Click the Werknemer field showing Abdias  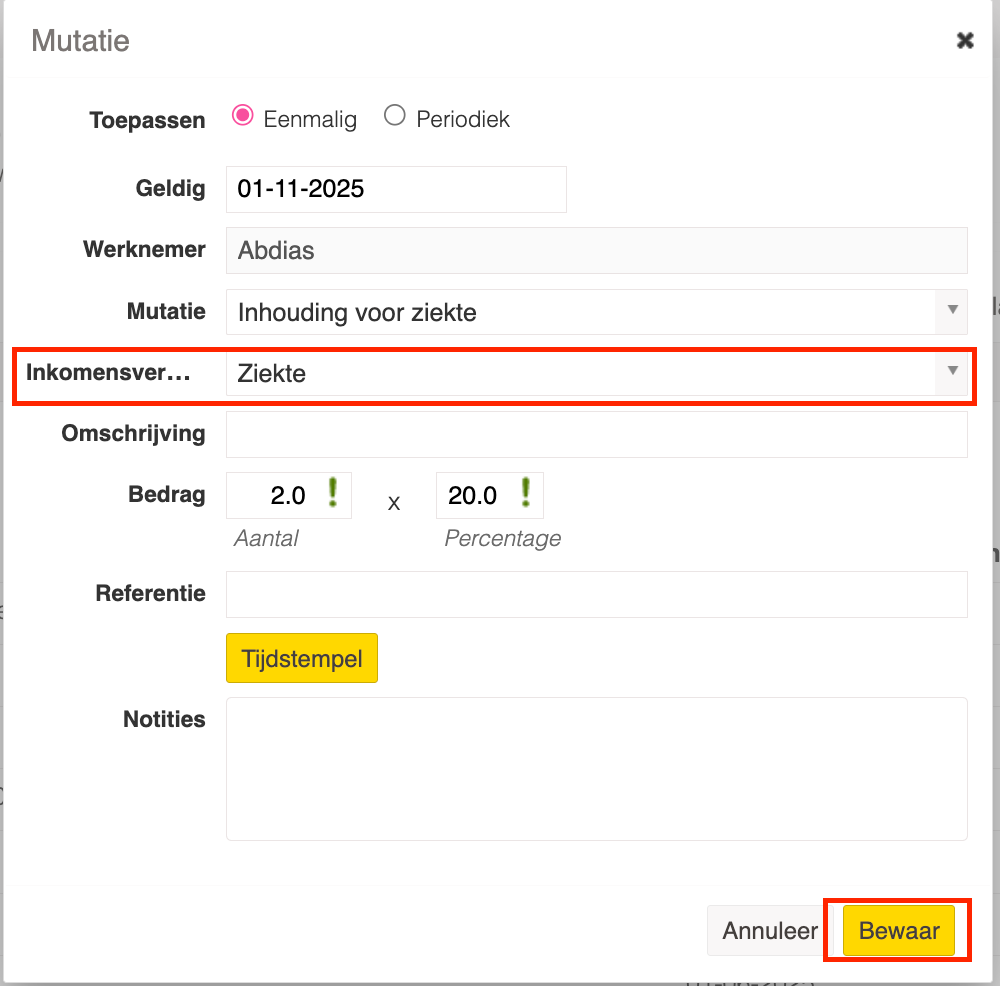click(x=596, y=251)
